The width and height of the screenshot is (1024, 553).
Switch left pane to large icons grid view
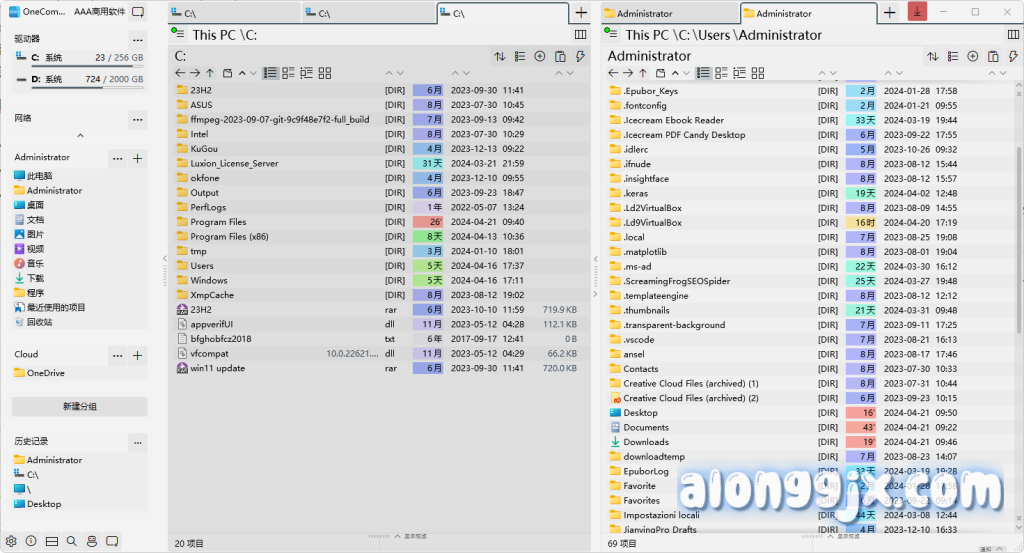324,73
